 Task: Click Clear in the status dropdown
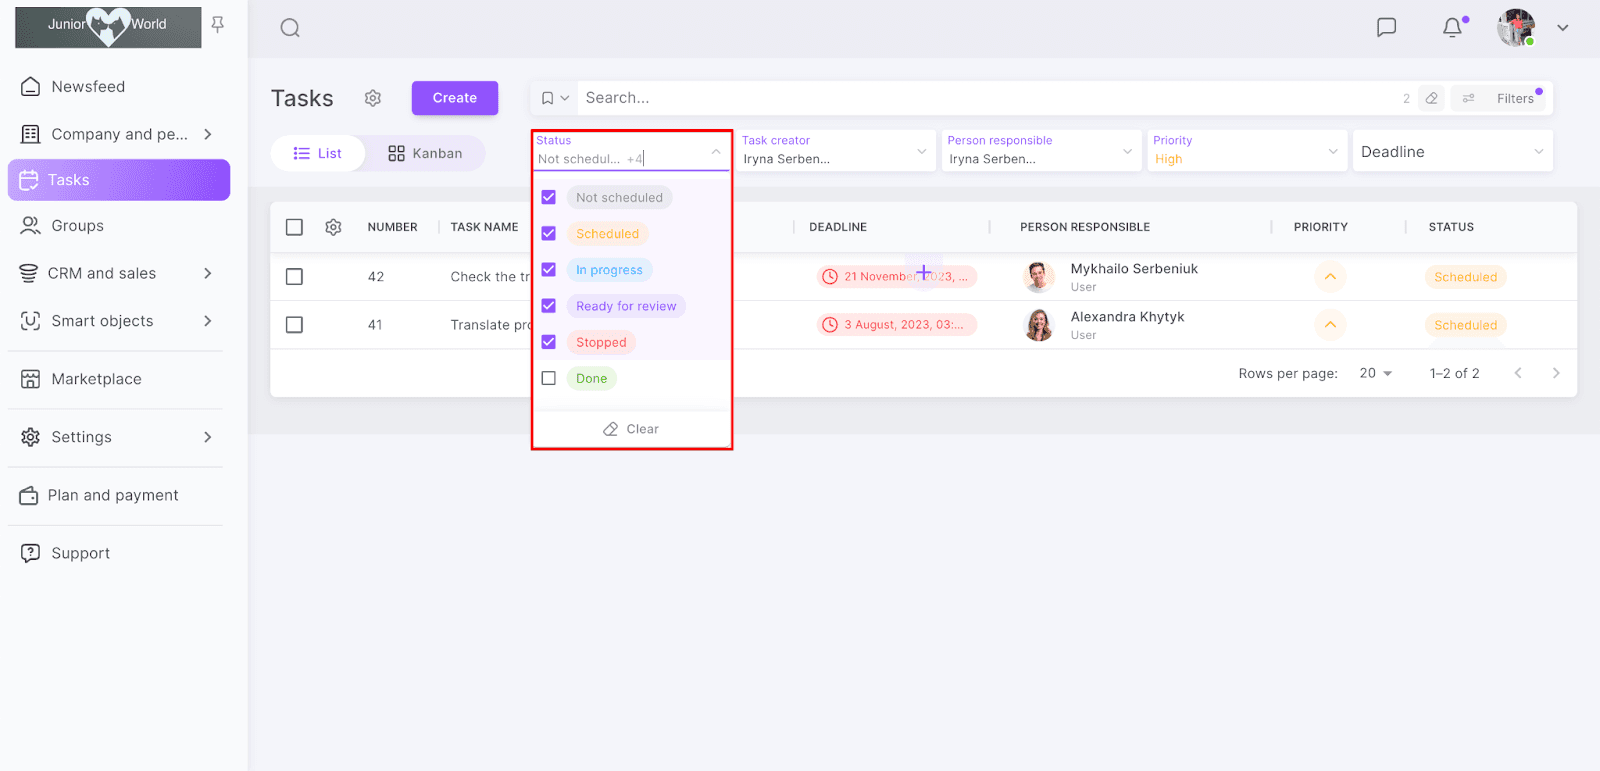pos(631,429)
